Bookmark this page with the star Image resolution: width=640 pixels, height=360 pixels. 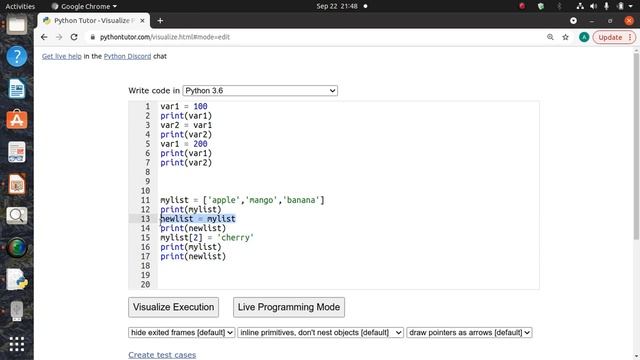click(565, 37)
